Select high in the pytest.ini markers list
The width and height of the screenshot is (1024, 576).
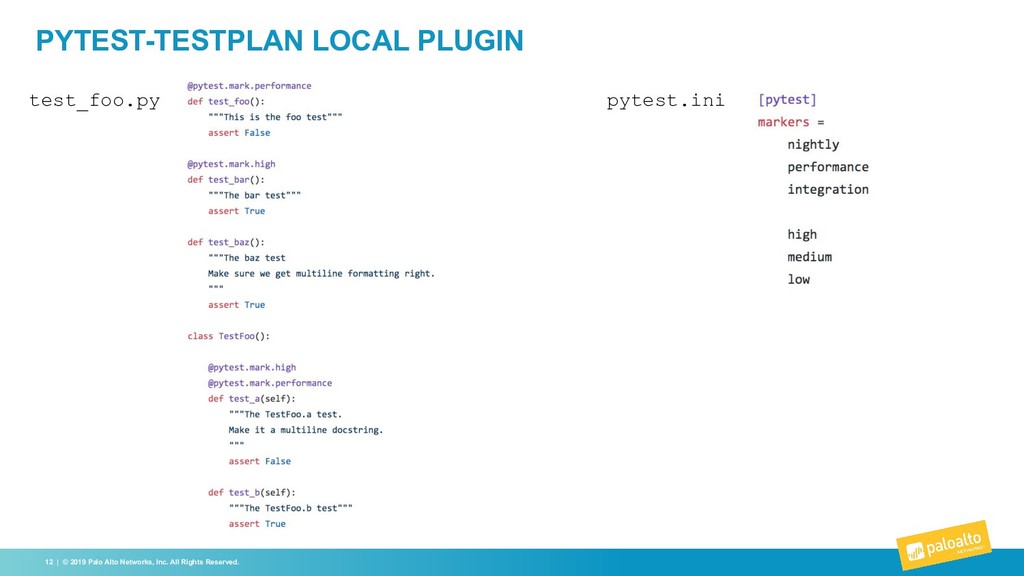[x=802, y=234]
